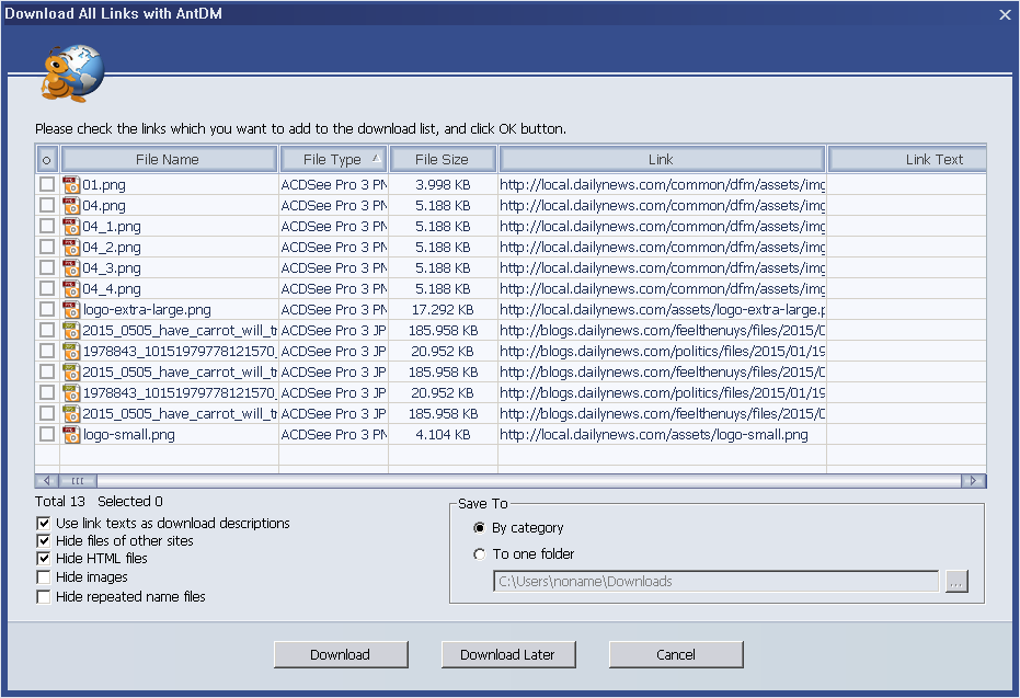Click the link URL of logo-extra-large.png row
The width and height of the screenshot is (1020, 698).
click(x=662, y=310)
